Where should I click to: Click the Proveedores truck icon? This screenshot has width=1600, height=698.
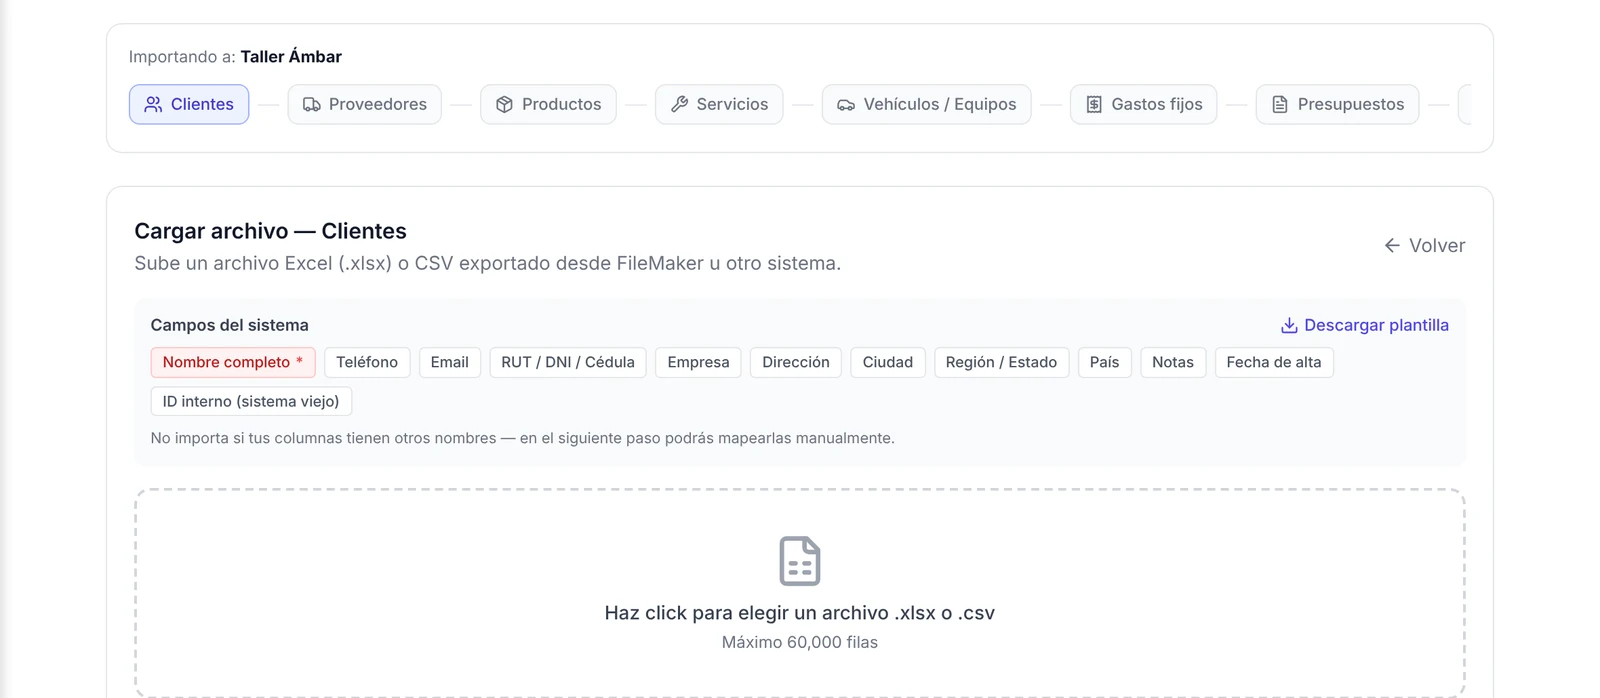click(x=312, y=104)
